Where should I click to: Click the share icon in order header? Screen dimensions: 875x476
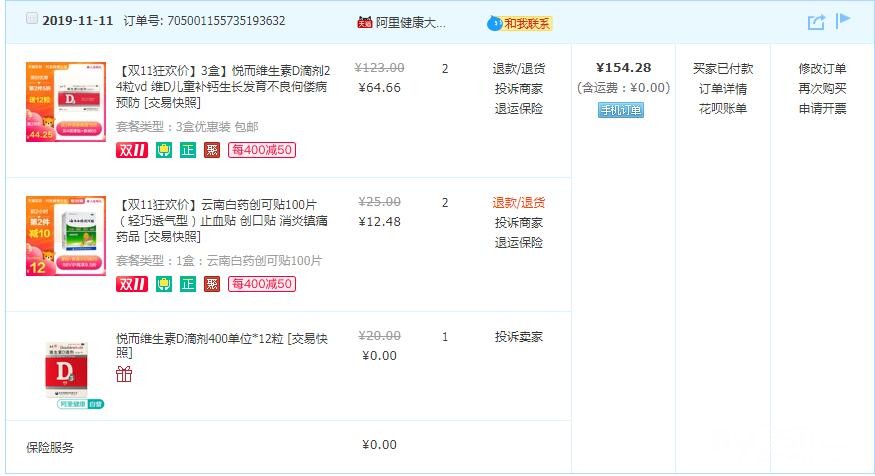[x=816, y=22]
